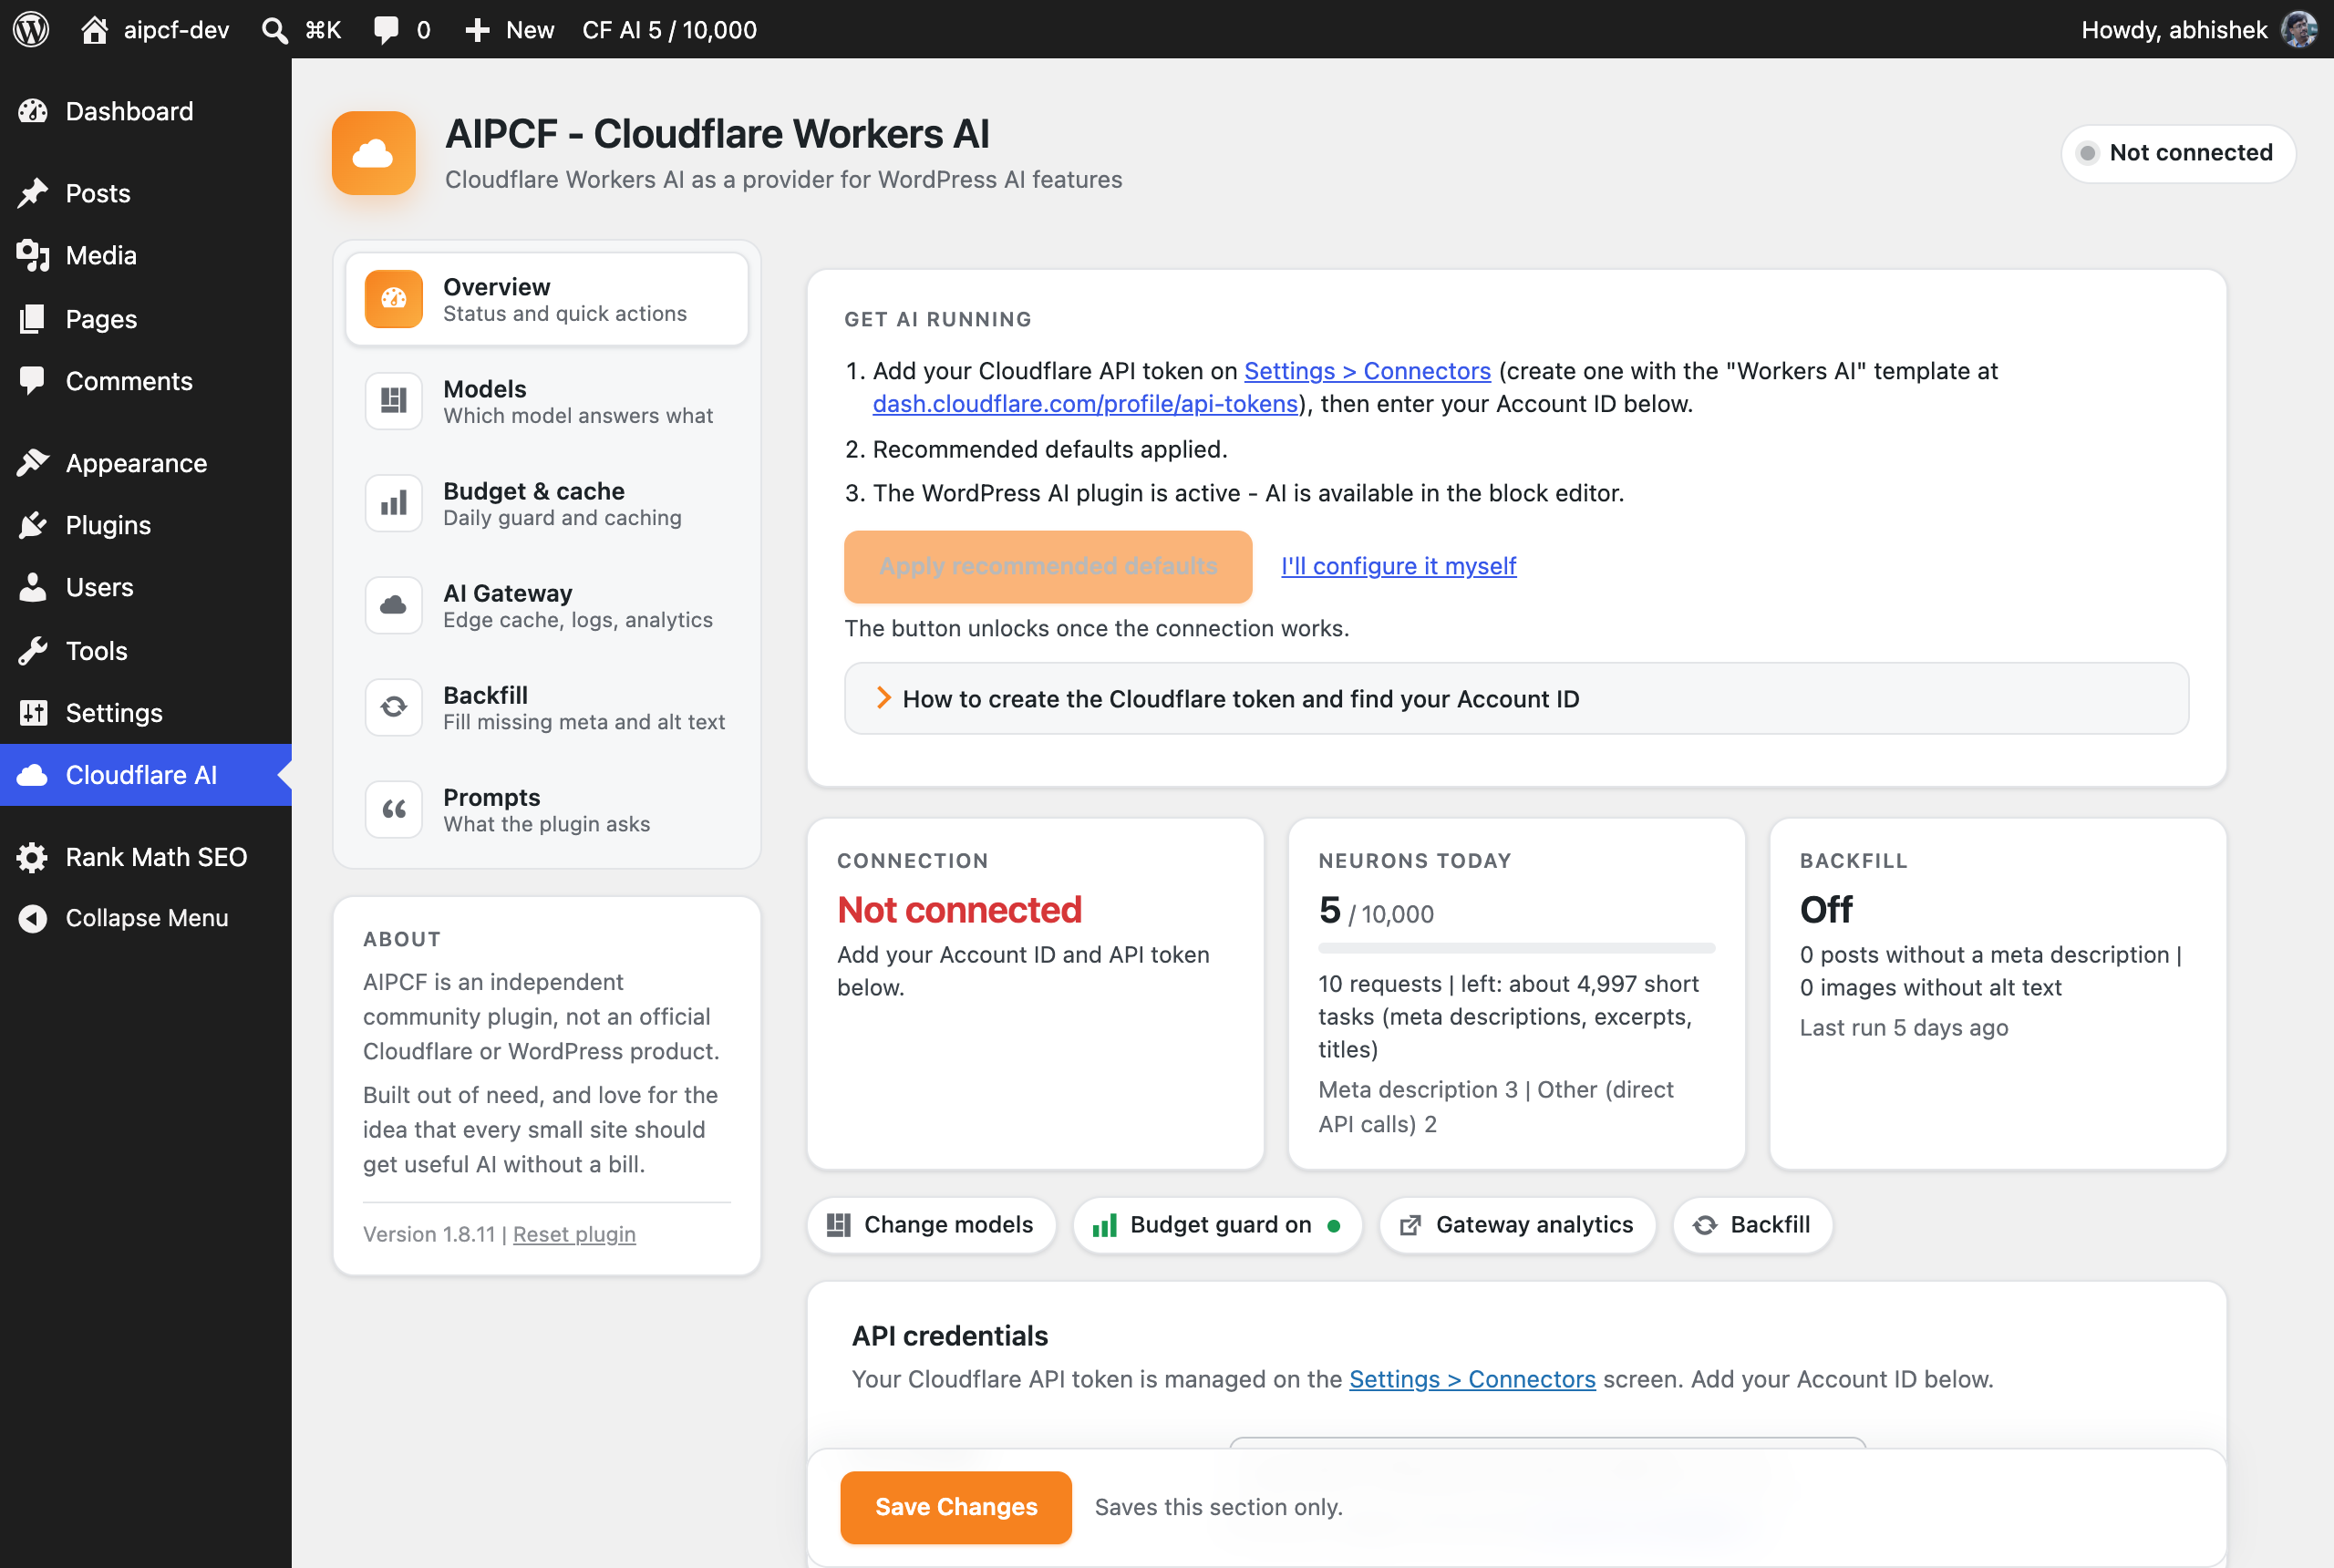
Task: Open the search command palette icon
Action: [x=274, y=30]
